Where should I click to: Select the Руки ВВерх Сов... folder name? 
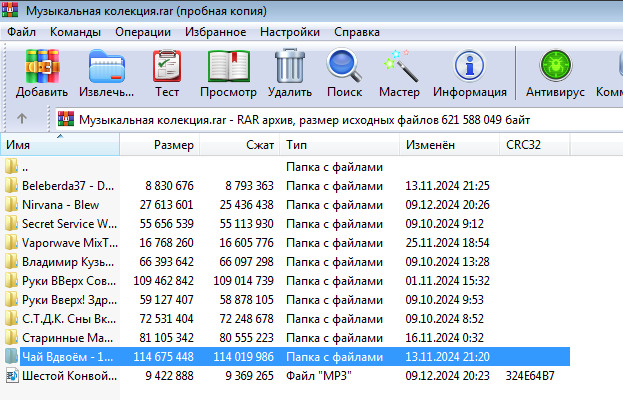69,280
